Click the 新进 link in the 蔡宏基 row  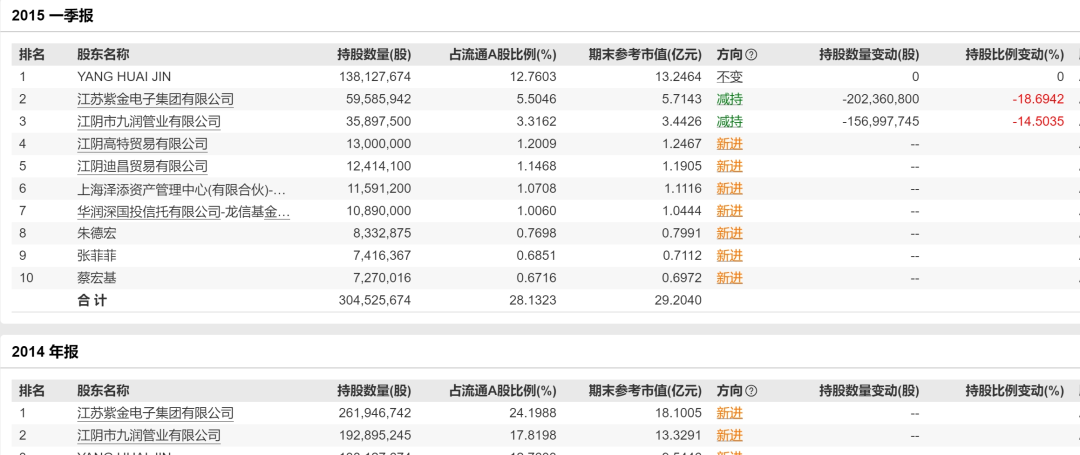click(730, 278)
